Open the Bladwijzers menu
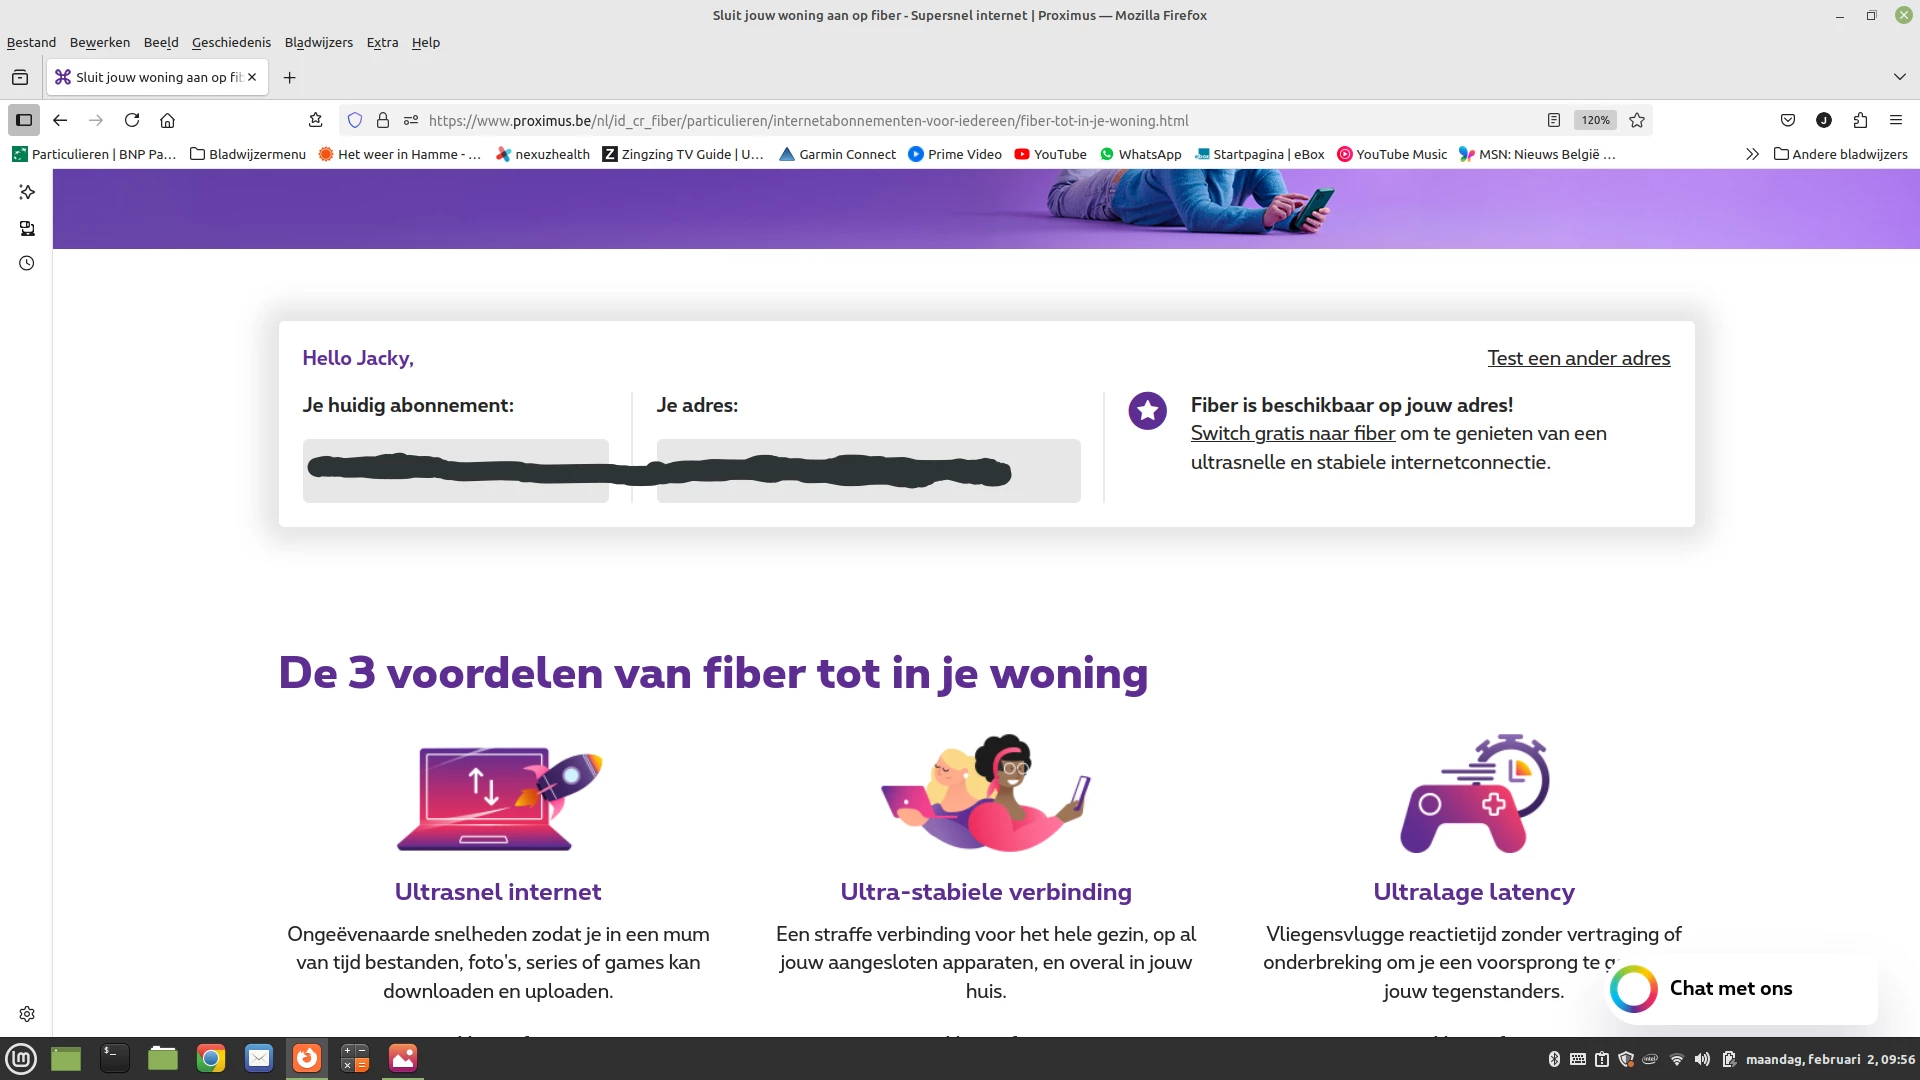 [318, 42]
